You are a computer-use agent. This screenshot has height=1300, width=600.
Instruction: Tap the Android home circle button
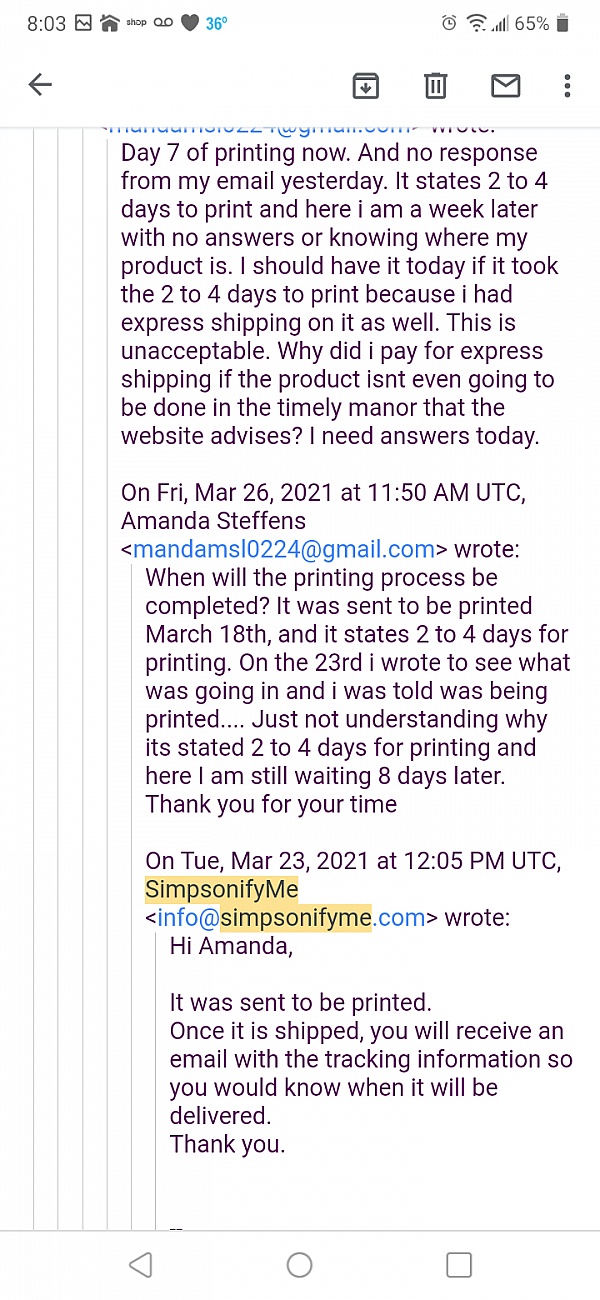point(300,1265)
